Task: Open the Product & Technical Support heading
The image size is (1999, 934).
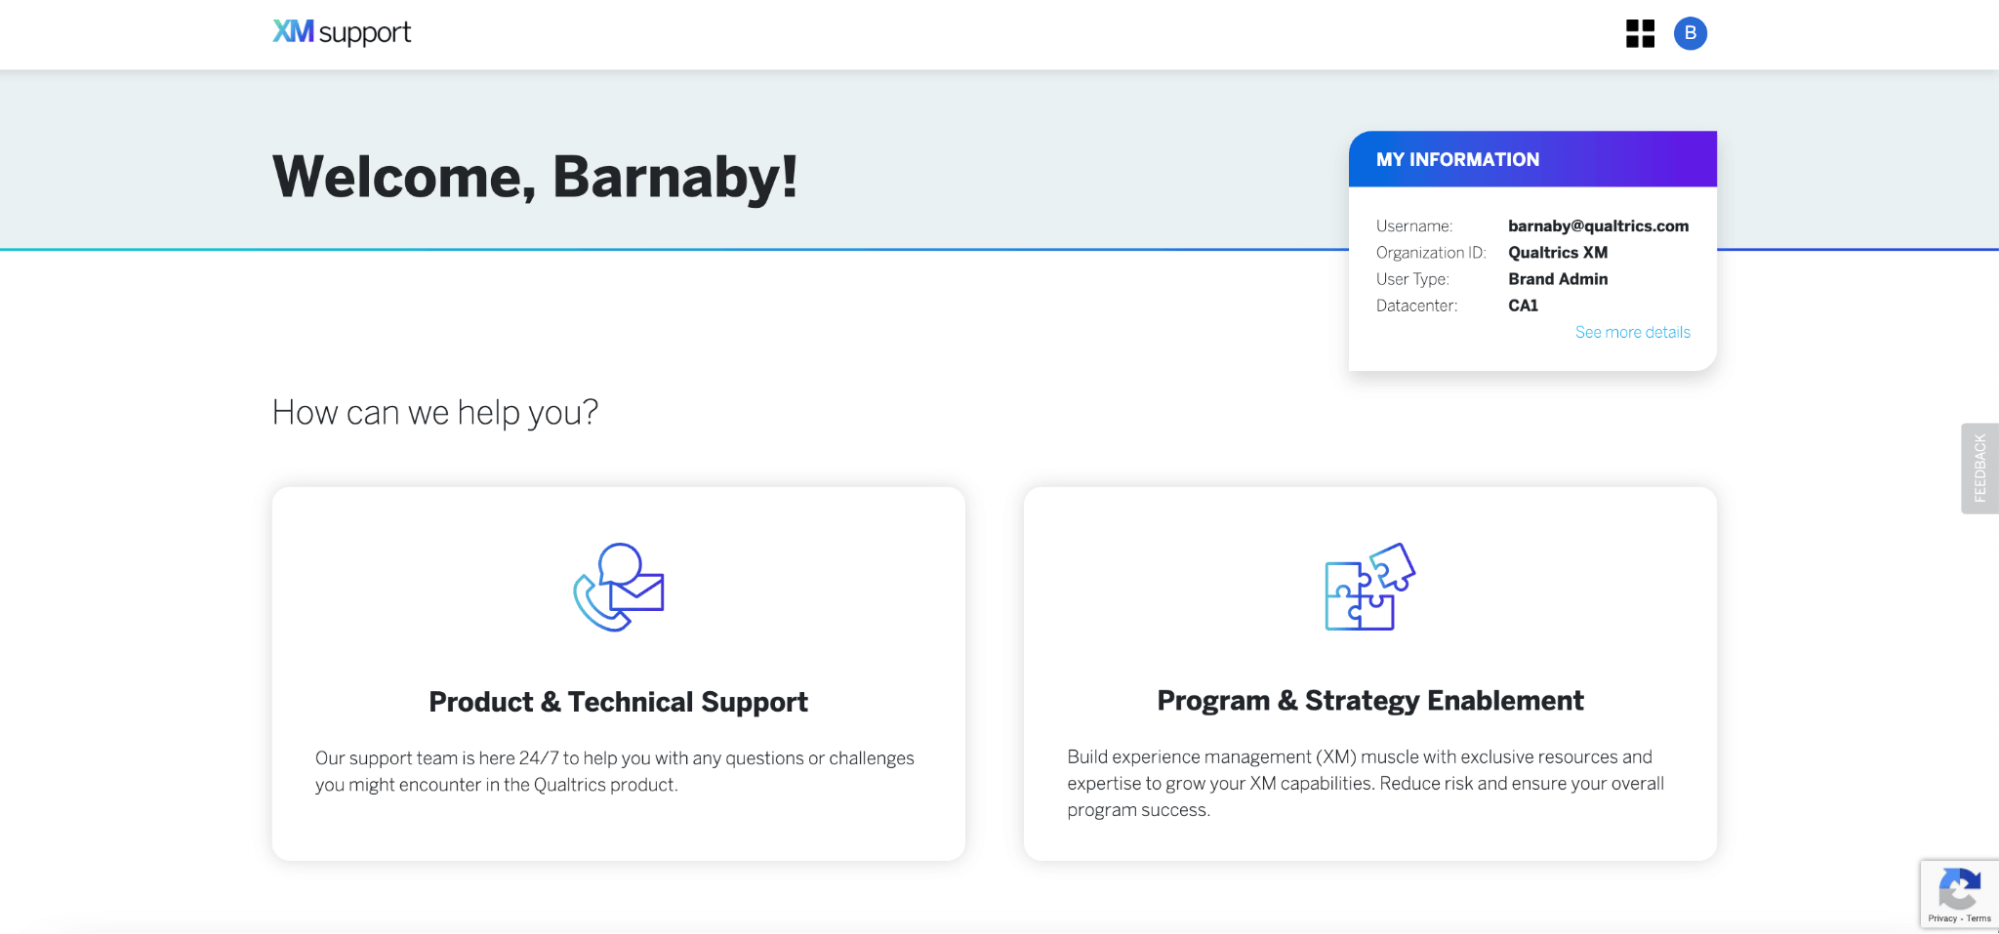Action: (618, 702)
